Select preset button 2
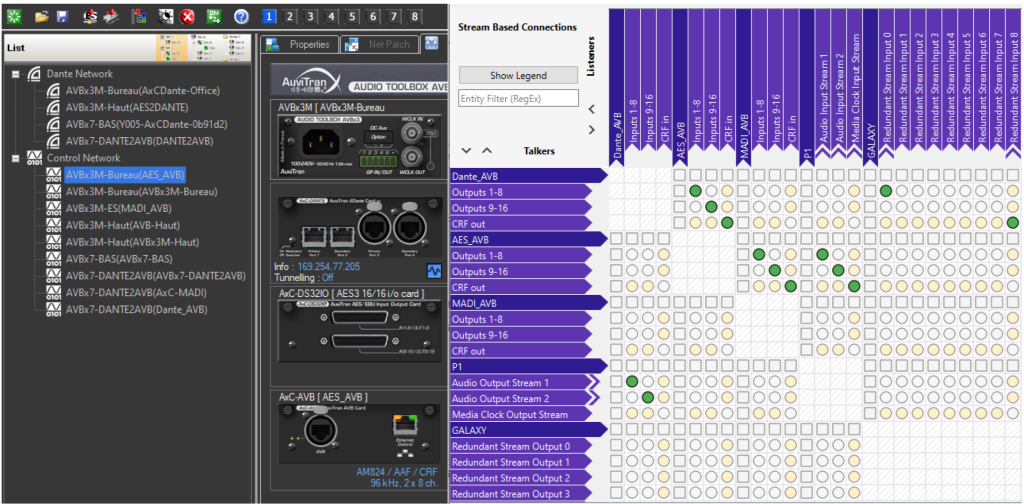Image resolution: width=1024 pixels, height=504 pixels. (290, 17)
